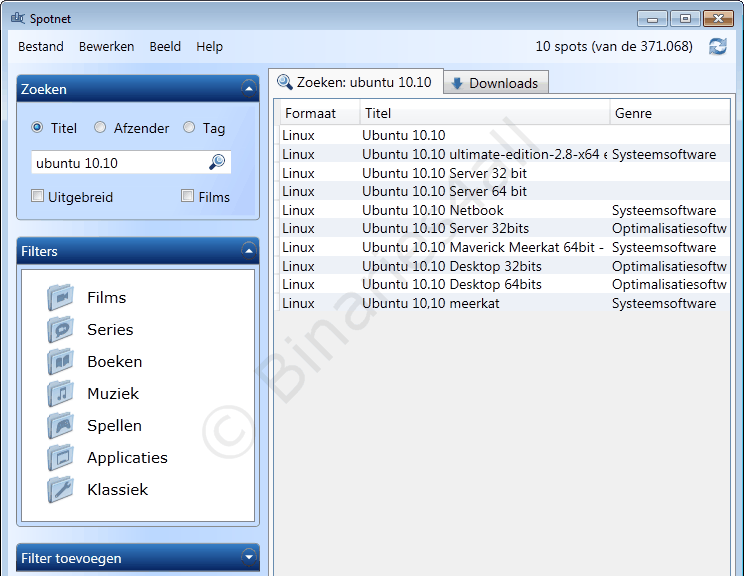The width and height of the screenshot is (744, 576).
Task: Select the Tag radio button
Action: coord(189,127)
